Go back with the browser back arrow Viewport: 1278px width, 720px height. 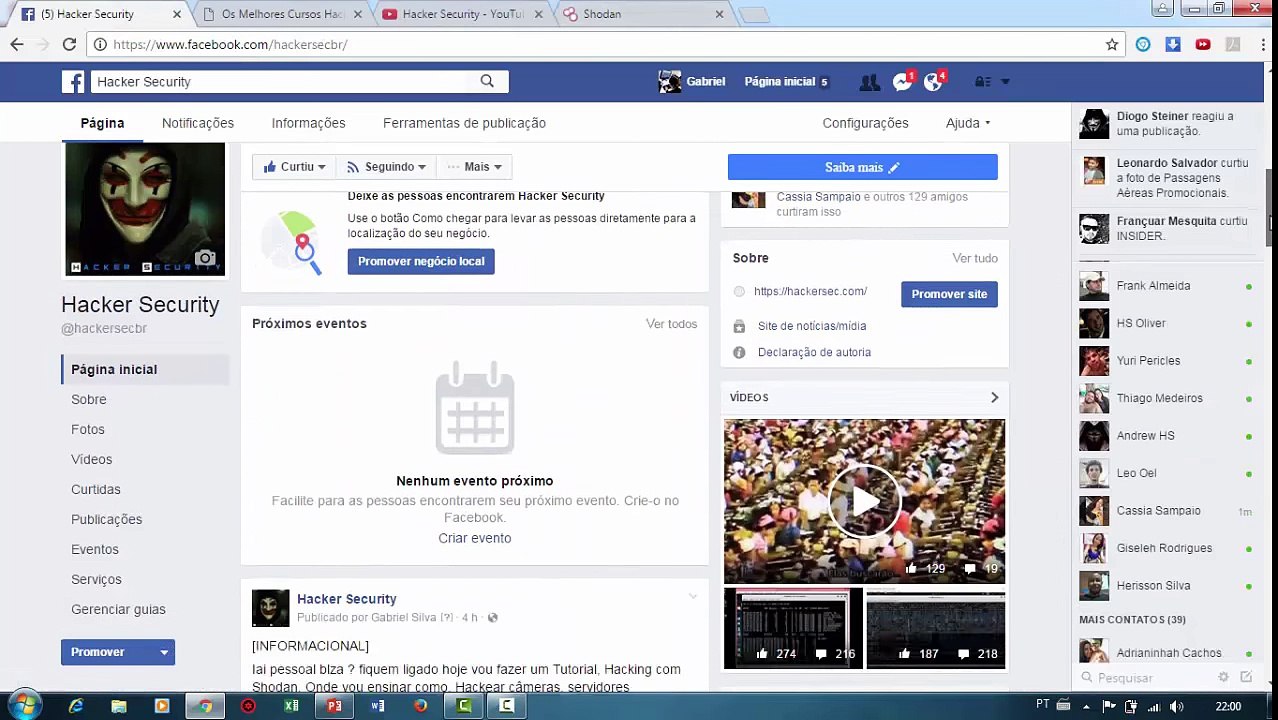coord(17,44)
